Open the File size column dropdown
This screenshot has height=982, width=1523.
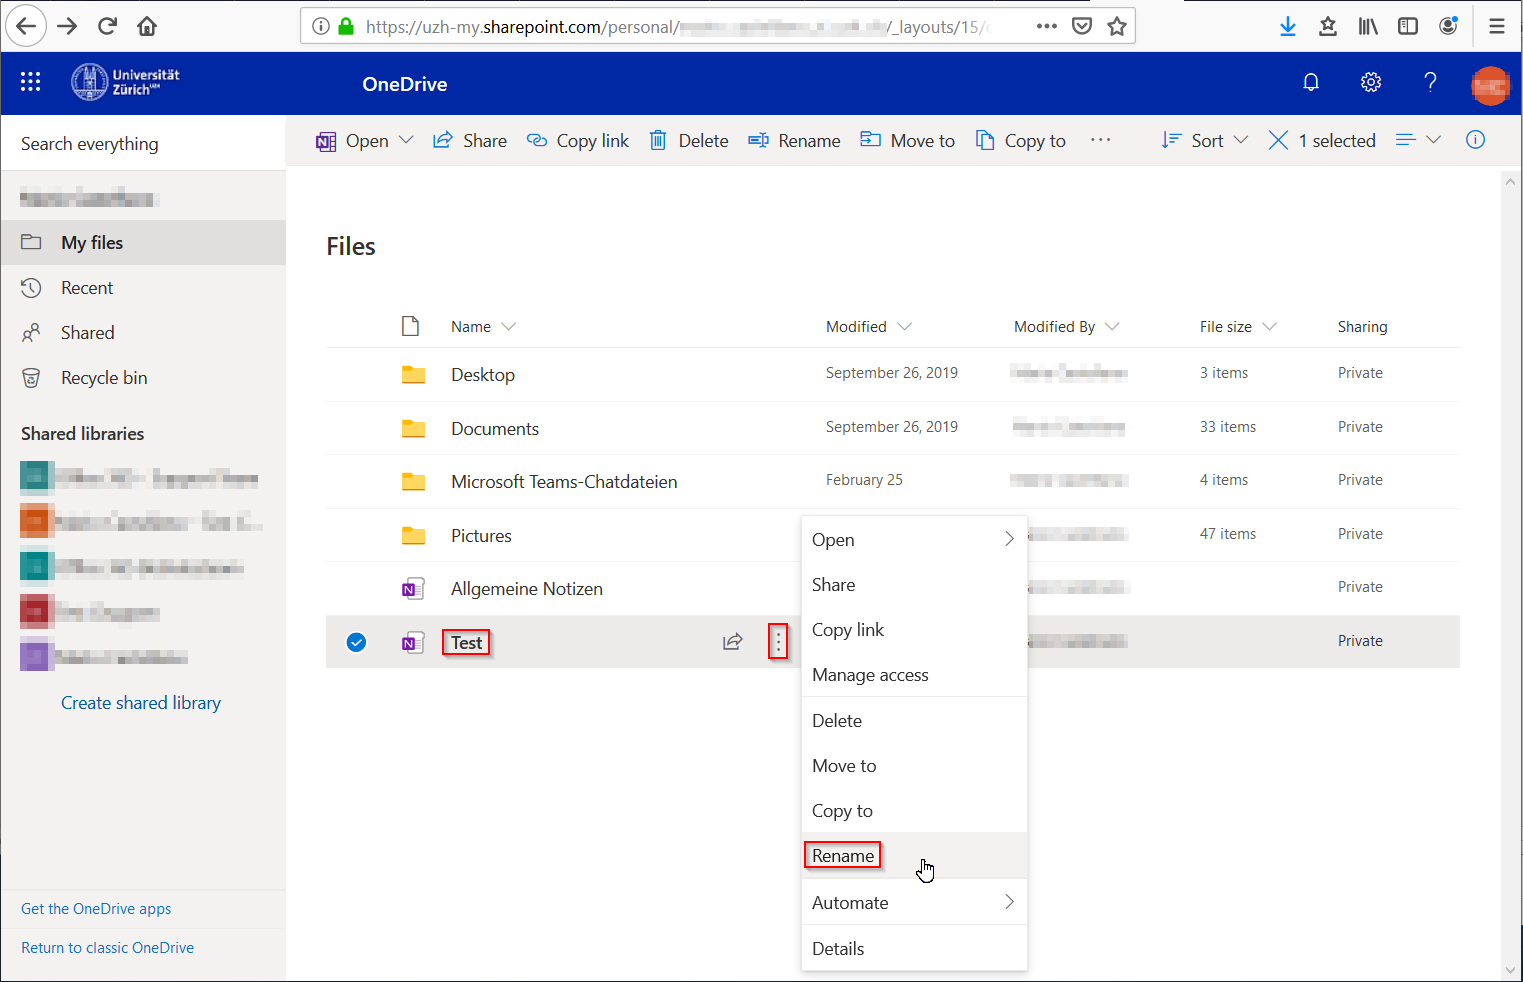1270,327
